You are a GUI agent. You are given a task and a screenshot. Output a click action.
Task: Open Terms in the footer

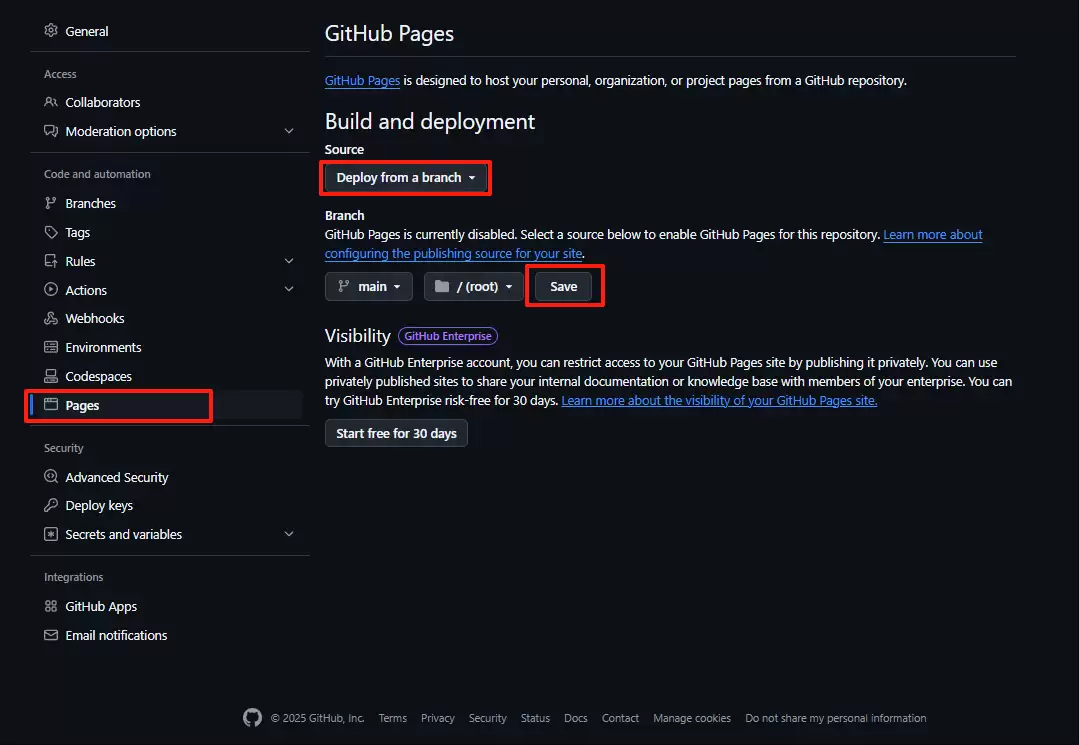pos(392,717)
